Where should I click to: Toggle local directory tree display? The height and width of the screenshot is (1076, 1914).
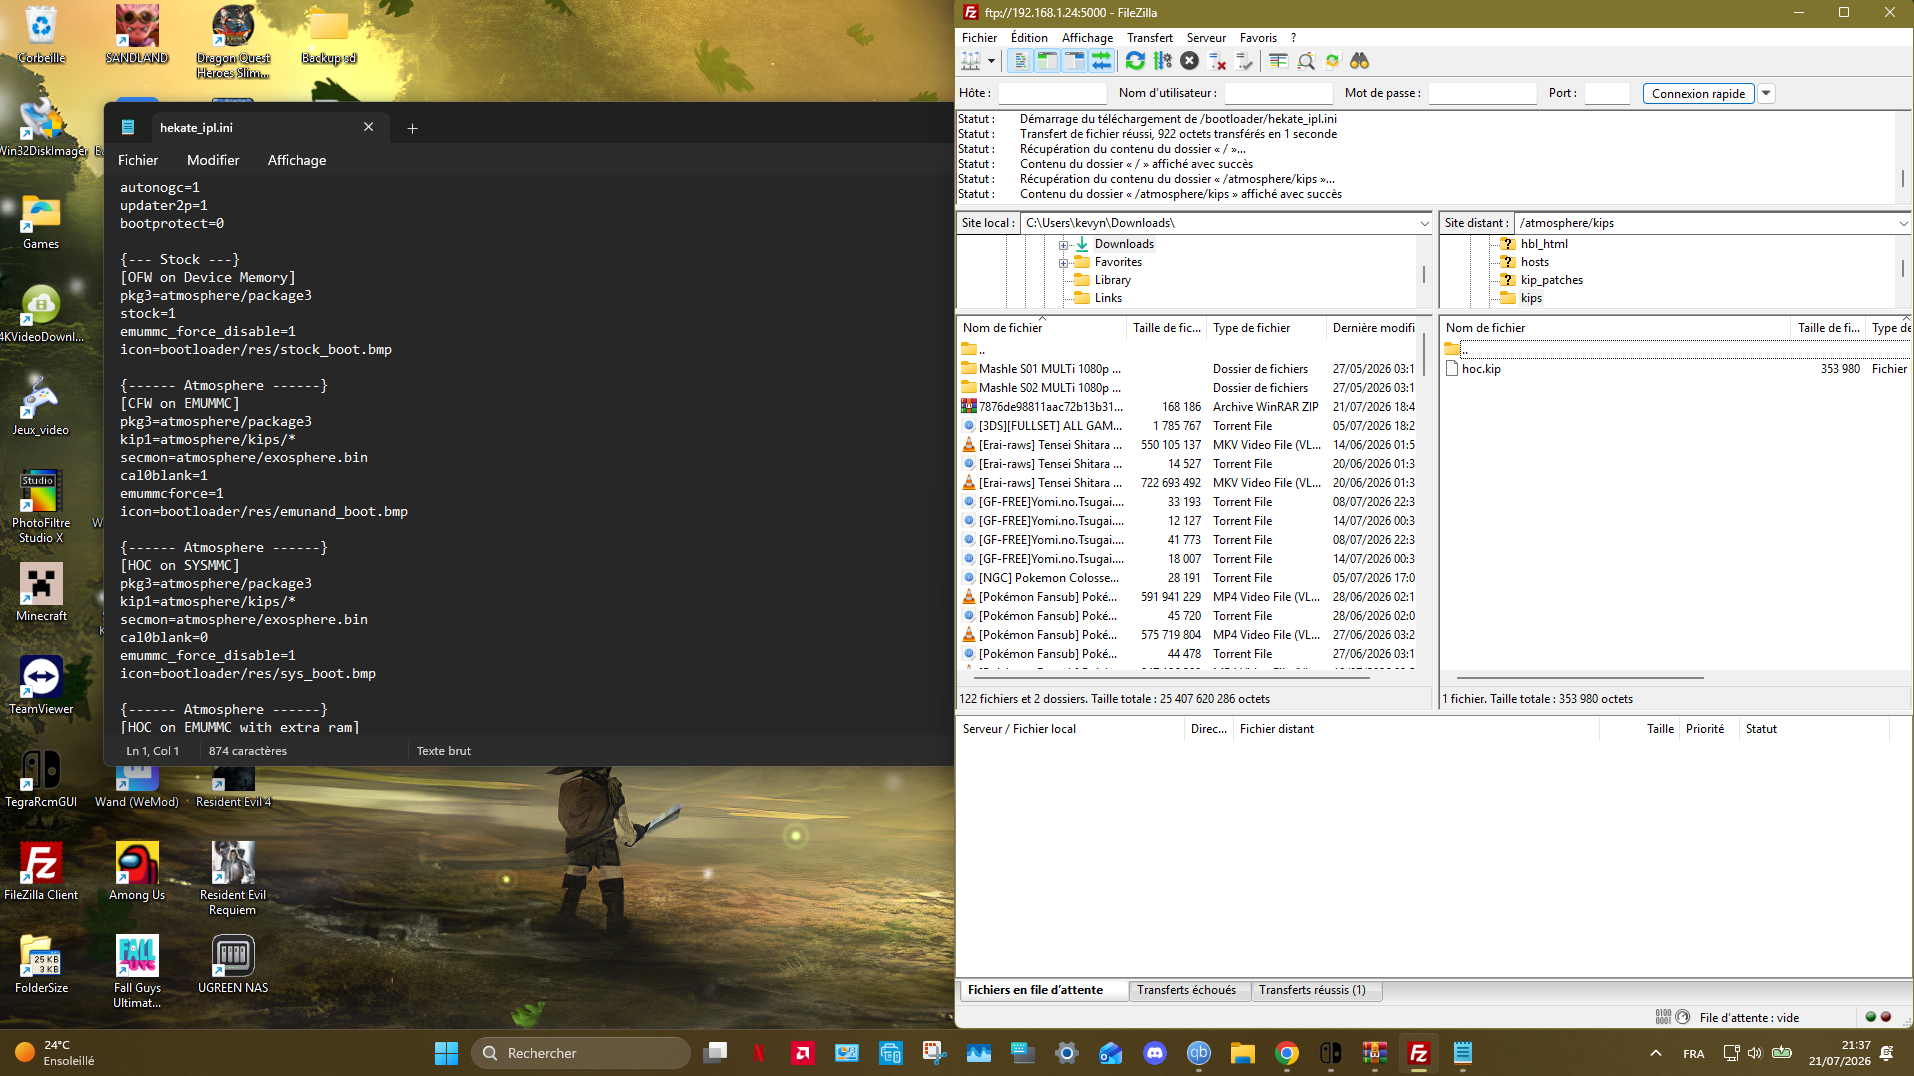(x=1047, y=61)
